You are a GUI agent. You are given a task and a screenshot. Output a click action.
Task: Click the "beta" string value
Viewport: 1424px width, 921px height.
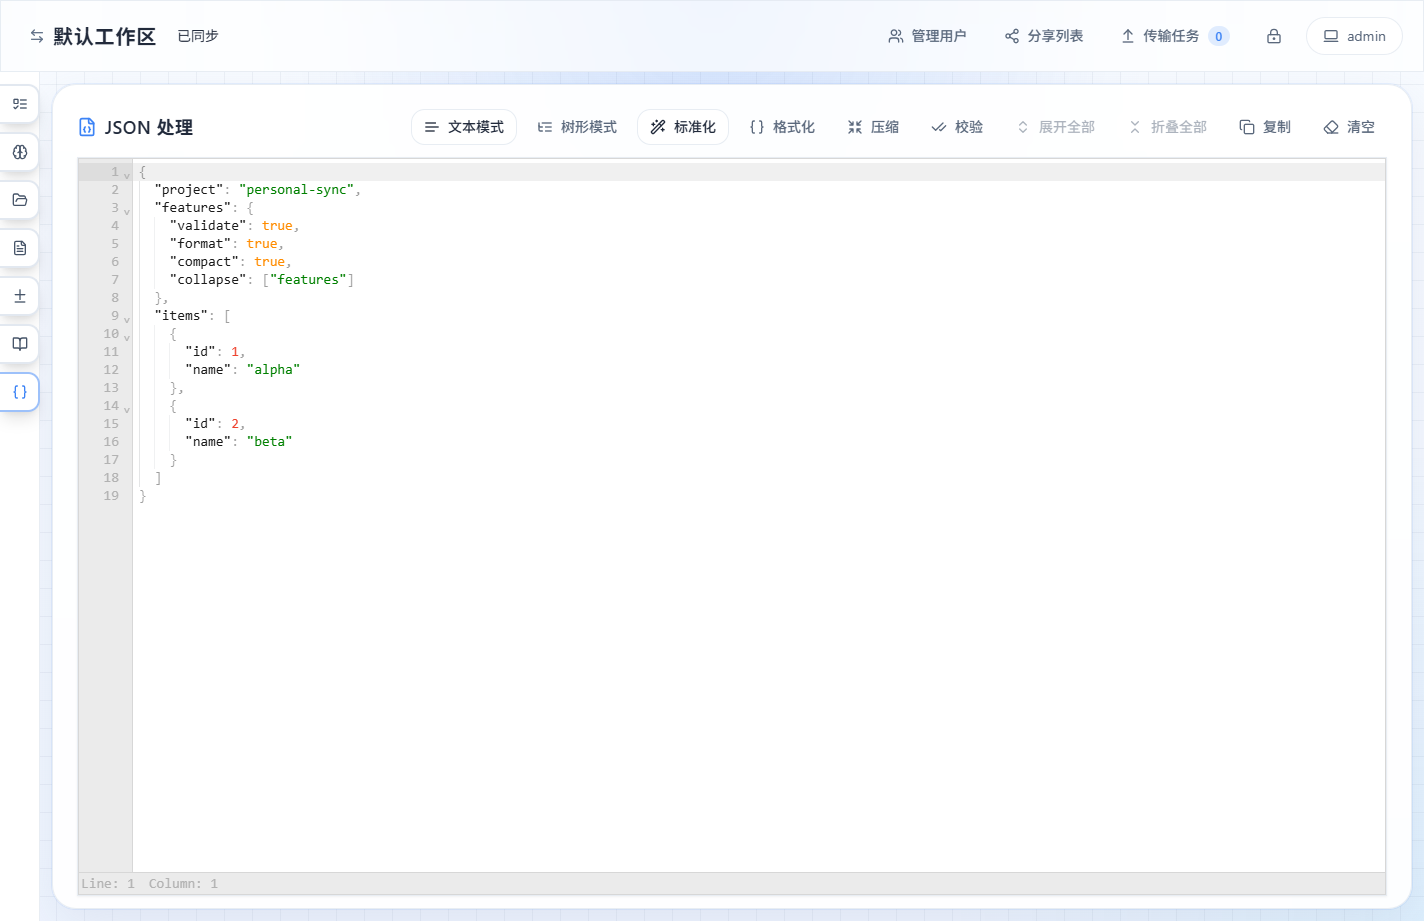tap(270, 442)
